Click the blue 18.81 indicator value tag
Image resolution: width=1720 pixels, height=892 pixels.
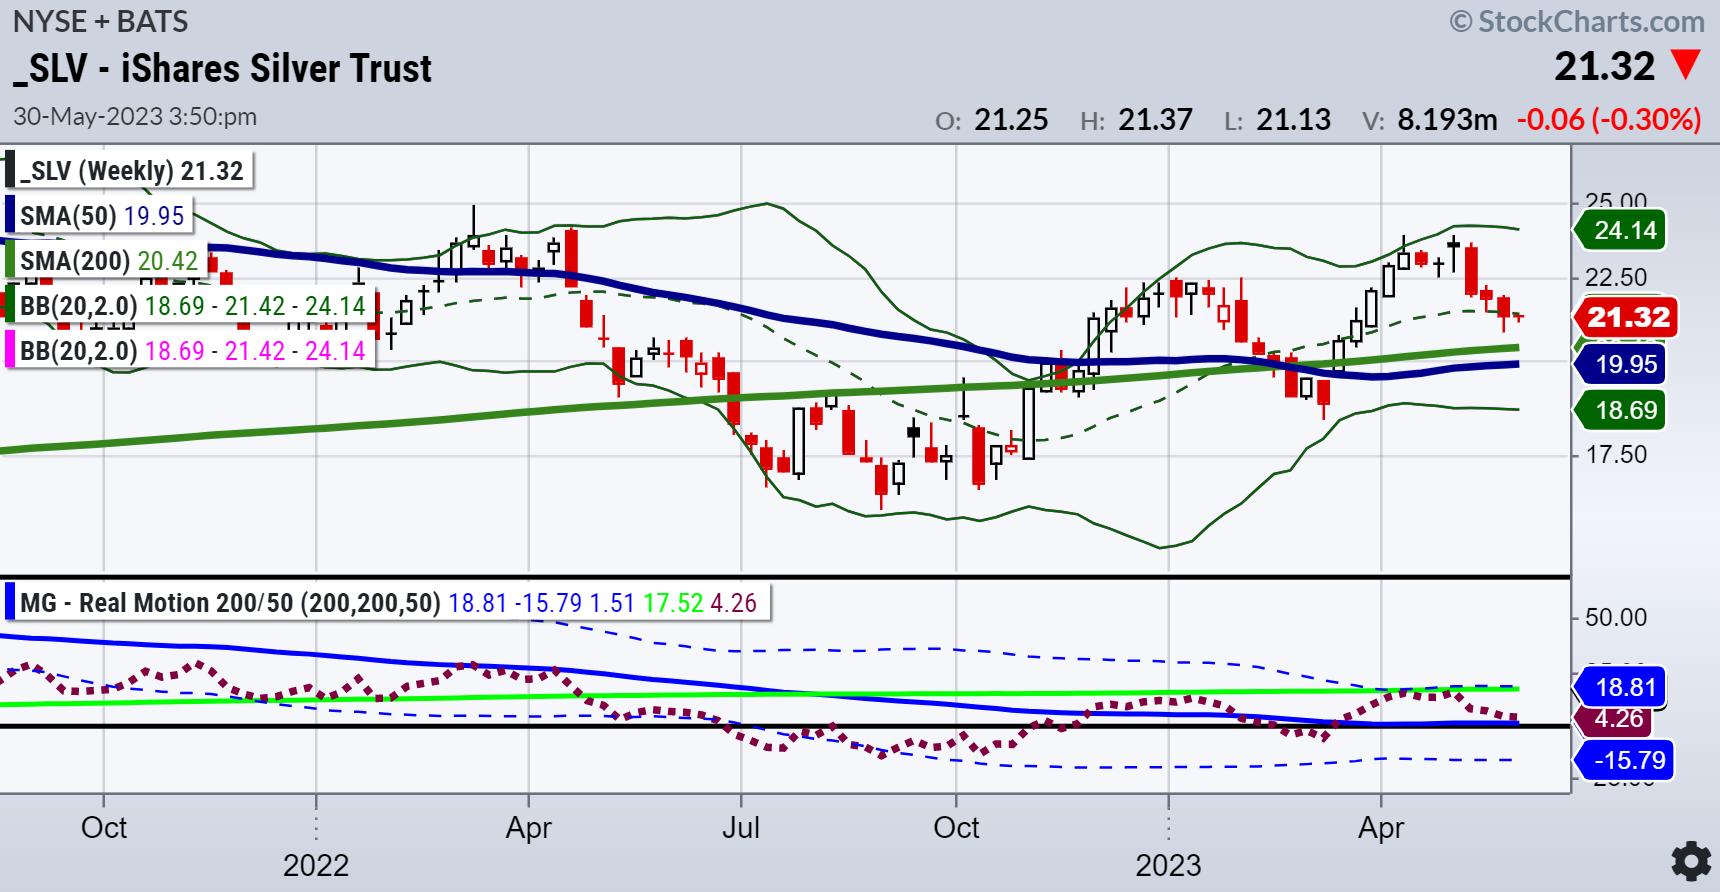click(1624, 688)
